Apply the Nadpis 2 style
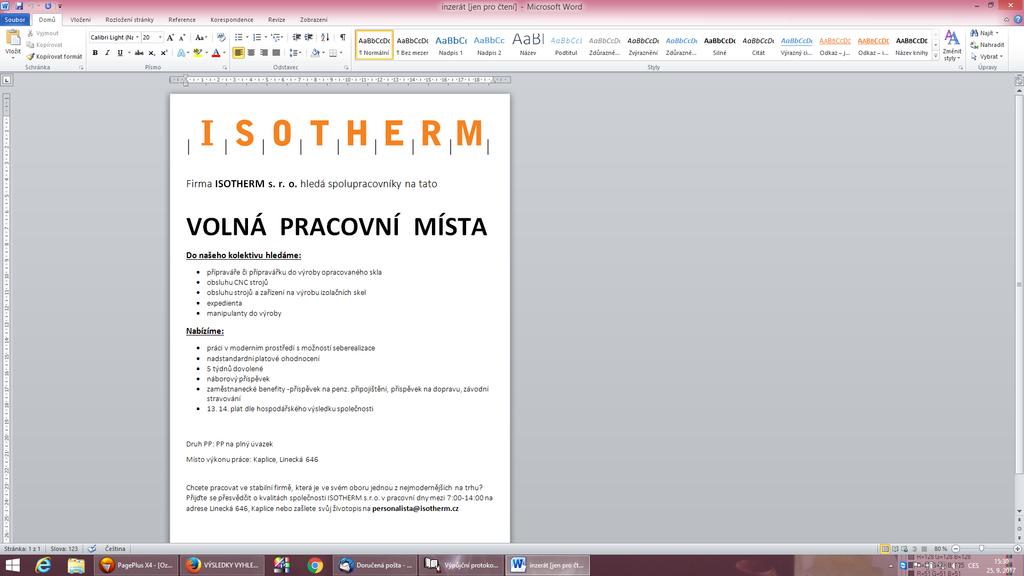This screenshot has height=576, width=1024. 489,44
